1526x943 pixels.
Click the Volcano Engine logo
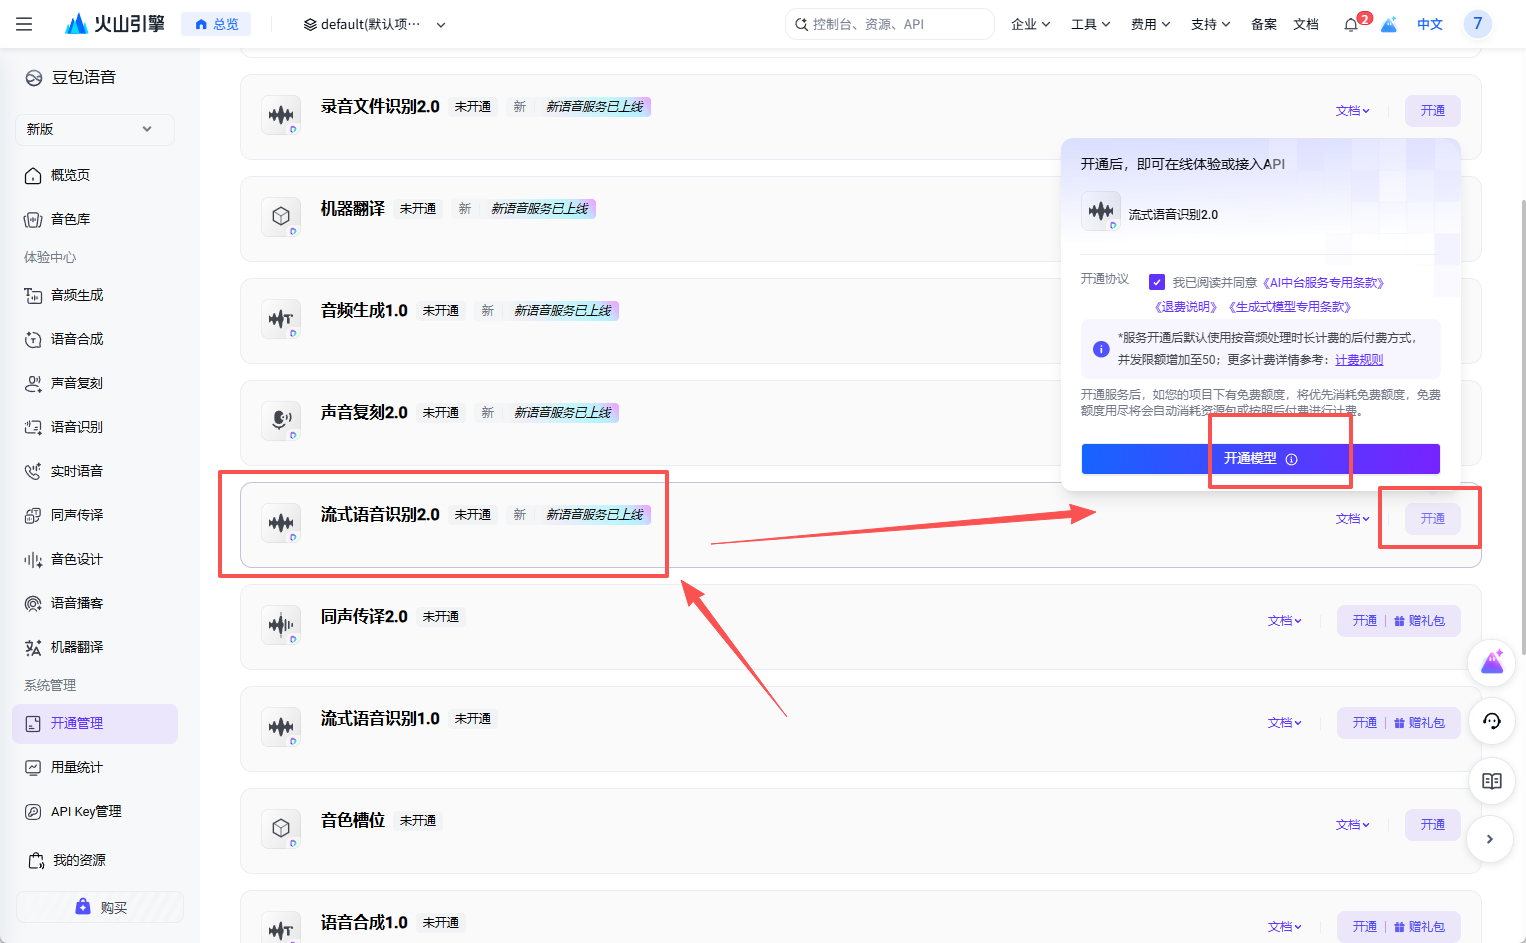point(115,24)
